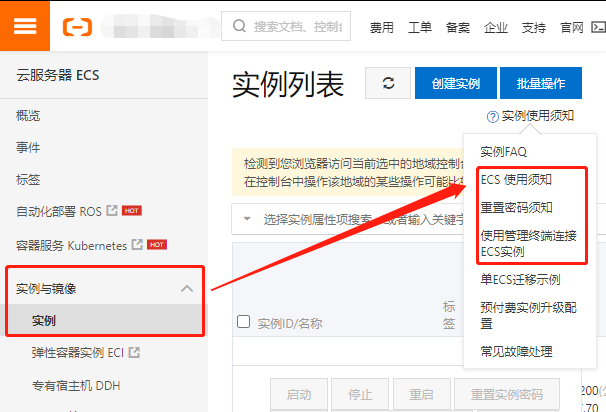The height and width of the screenshot is (412, 606).
Task: Click the search magnifier icon
Action: [239, 26]
